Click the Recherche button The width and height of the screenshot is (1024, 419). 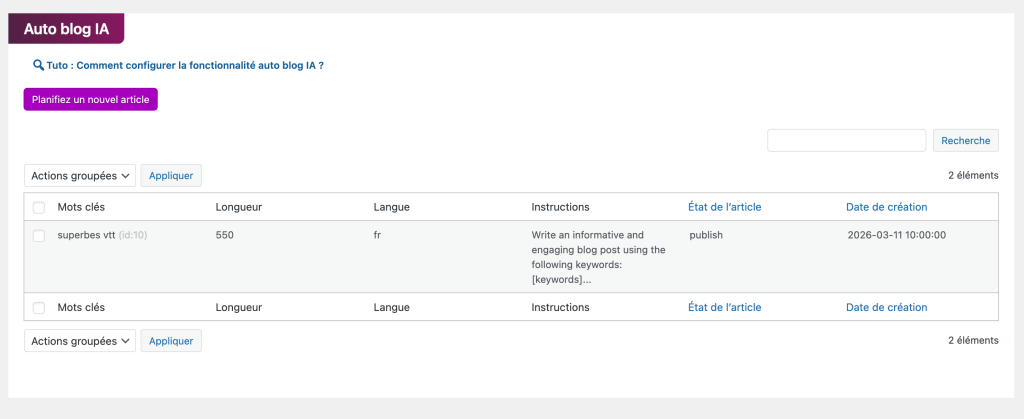point(966,140)
